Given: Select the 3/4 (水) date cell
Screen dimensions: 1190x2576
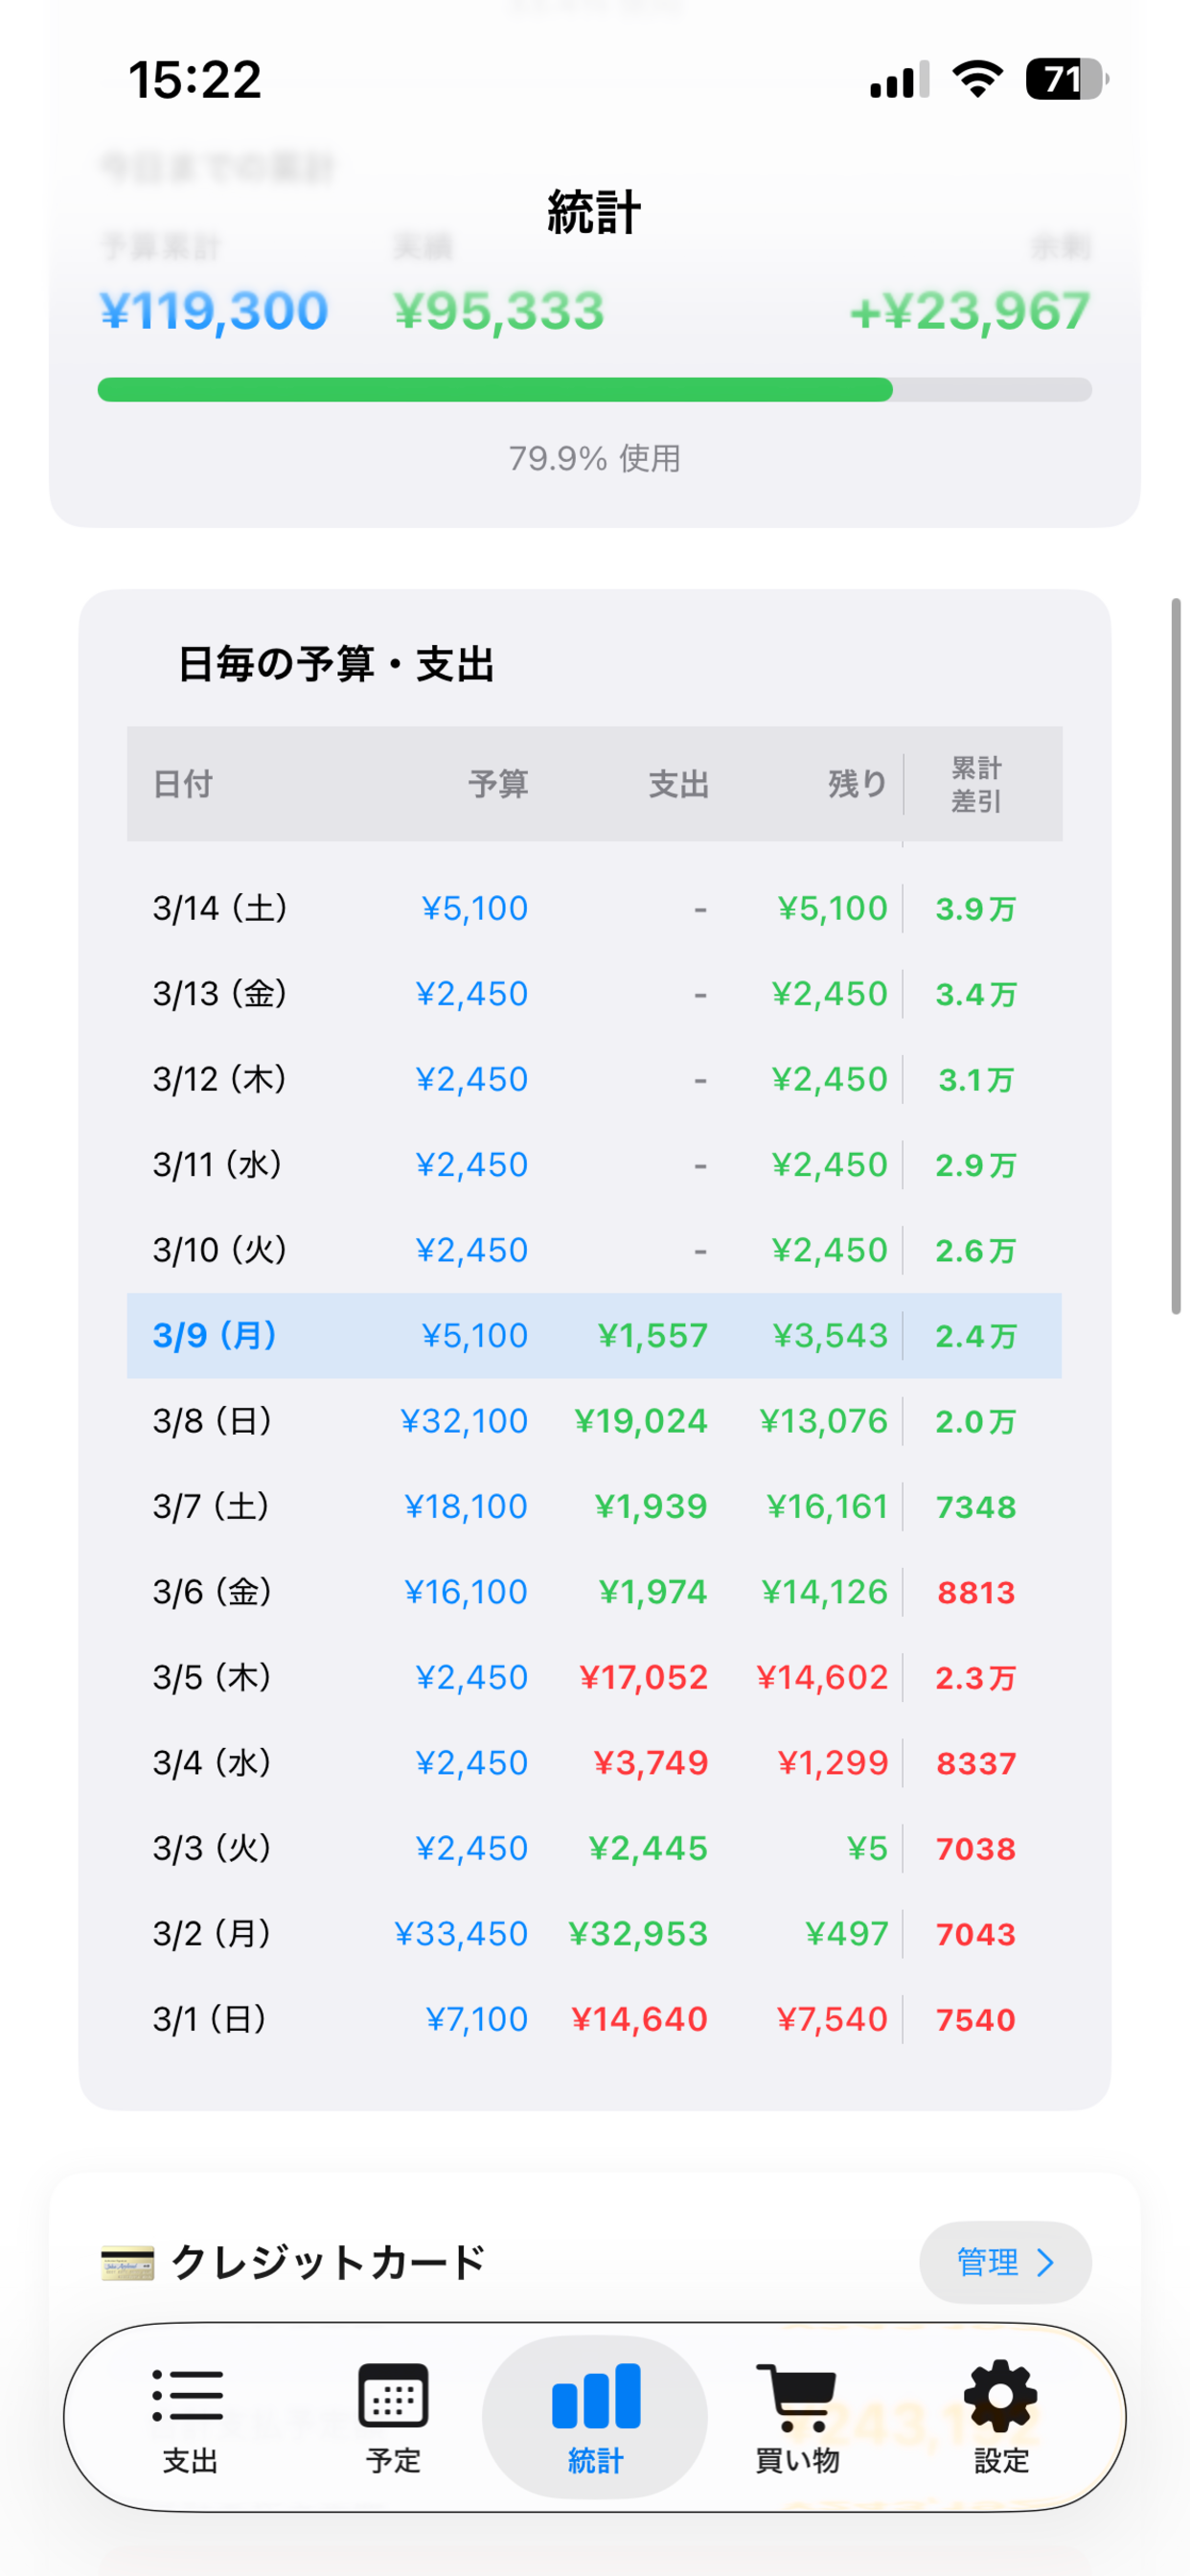Looking at the screenshot, I should pyautogui.click(x=212, y=1763).
